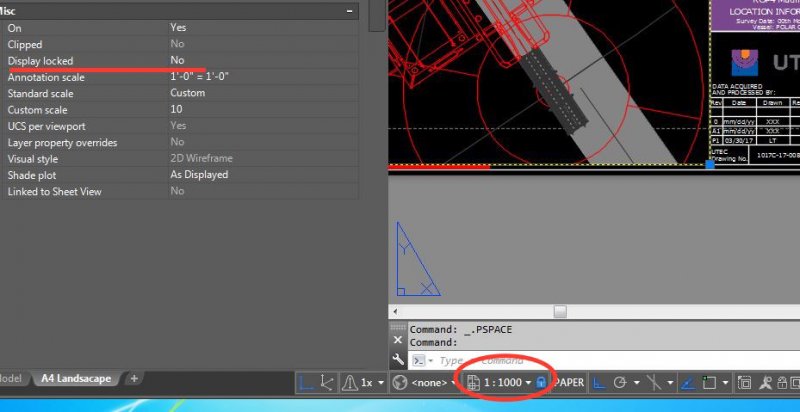Switch to the Model tab
The image size is (800, 412).
pyautogui.click(x=11, y=378)
